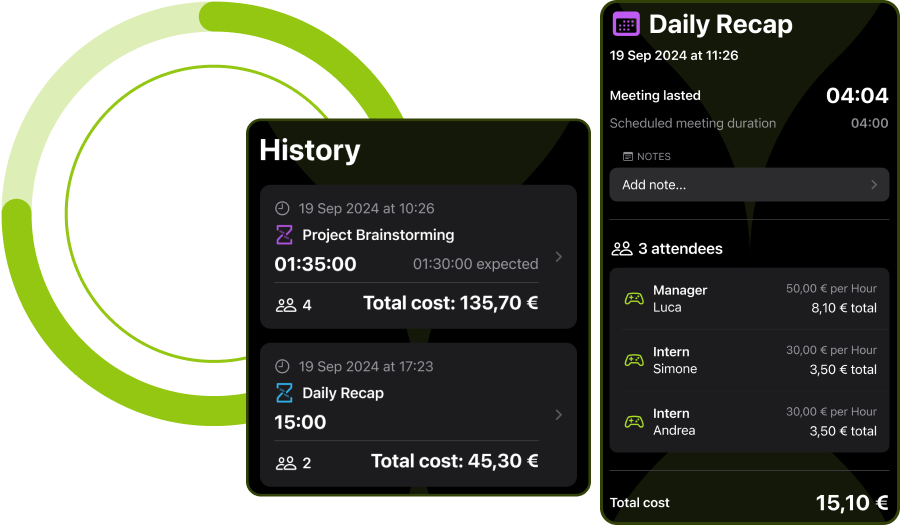This screenshot has width=900, height=525.
Task: Click the Add note field
Action: pos(749,185)
